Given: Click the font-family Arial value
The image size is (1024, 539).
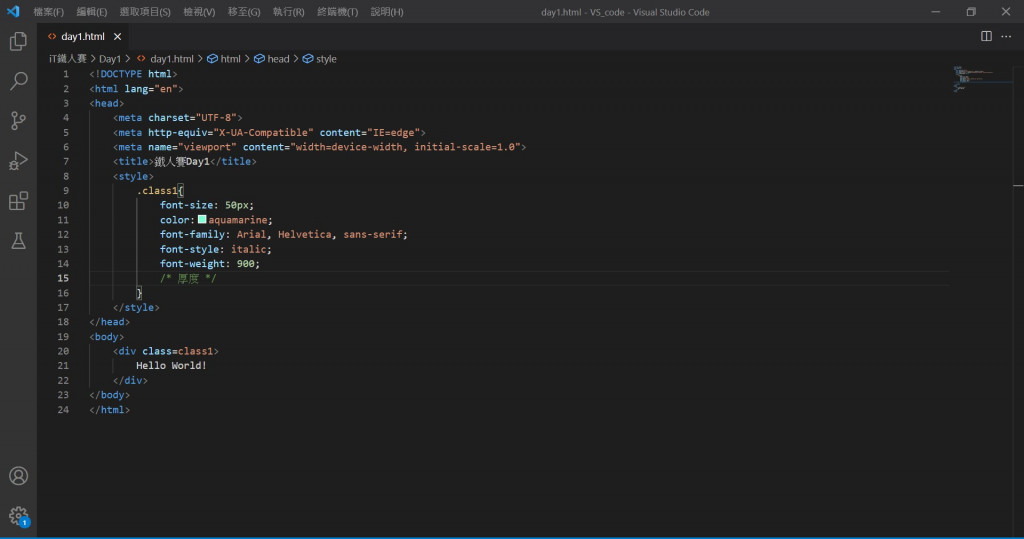Looking at the screenshot, I should pos(251,235).
